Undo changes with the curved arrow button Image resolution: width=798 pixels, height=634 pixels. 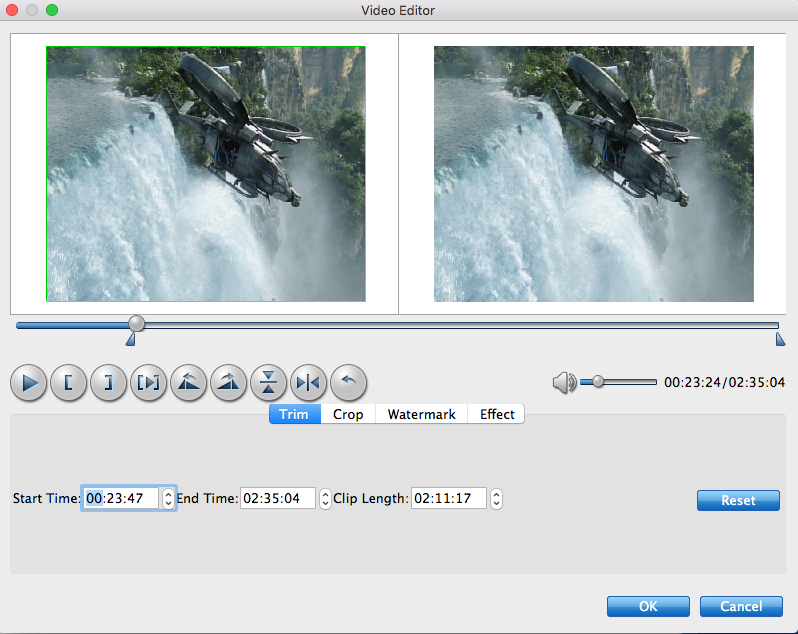click(x=349, y=382)
